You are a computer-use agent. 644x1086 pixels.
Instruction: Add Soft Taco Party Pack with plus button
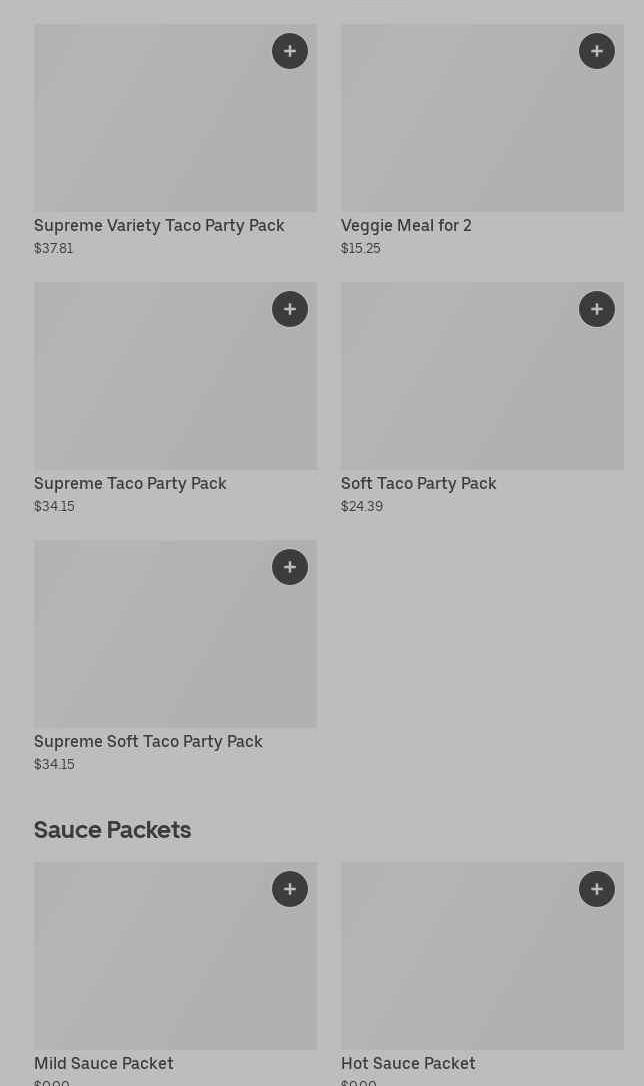click(x=597, y=309)
